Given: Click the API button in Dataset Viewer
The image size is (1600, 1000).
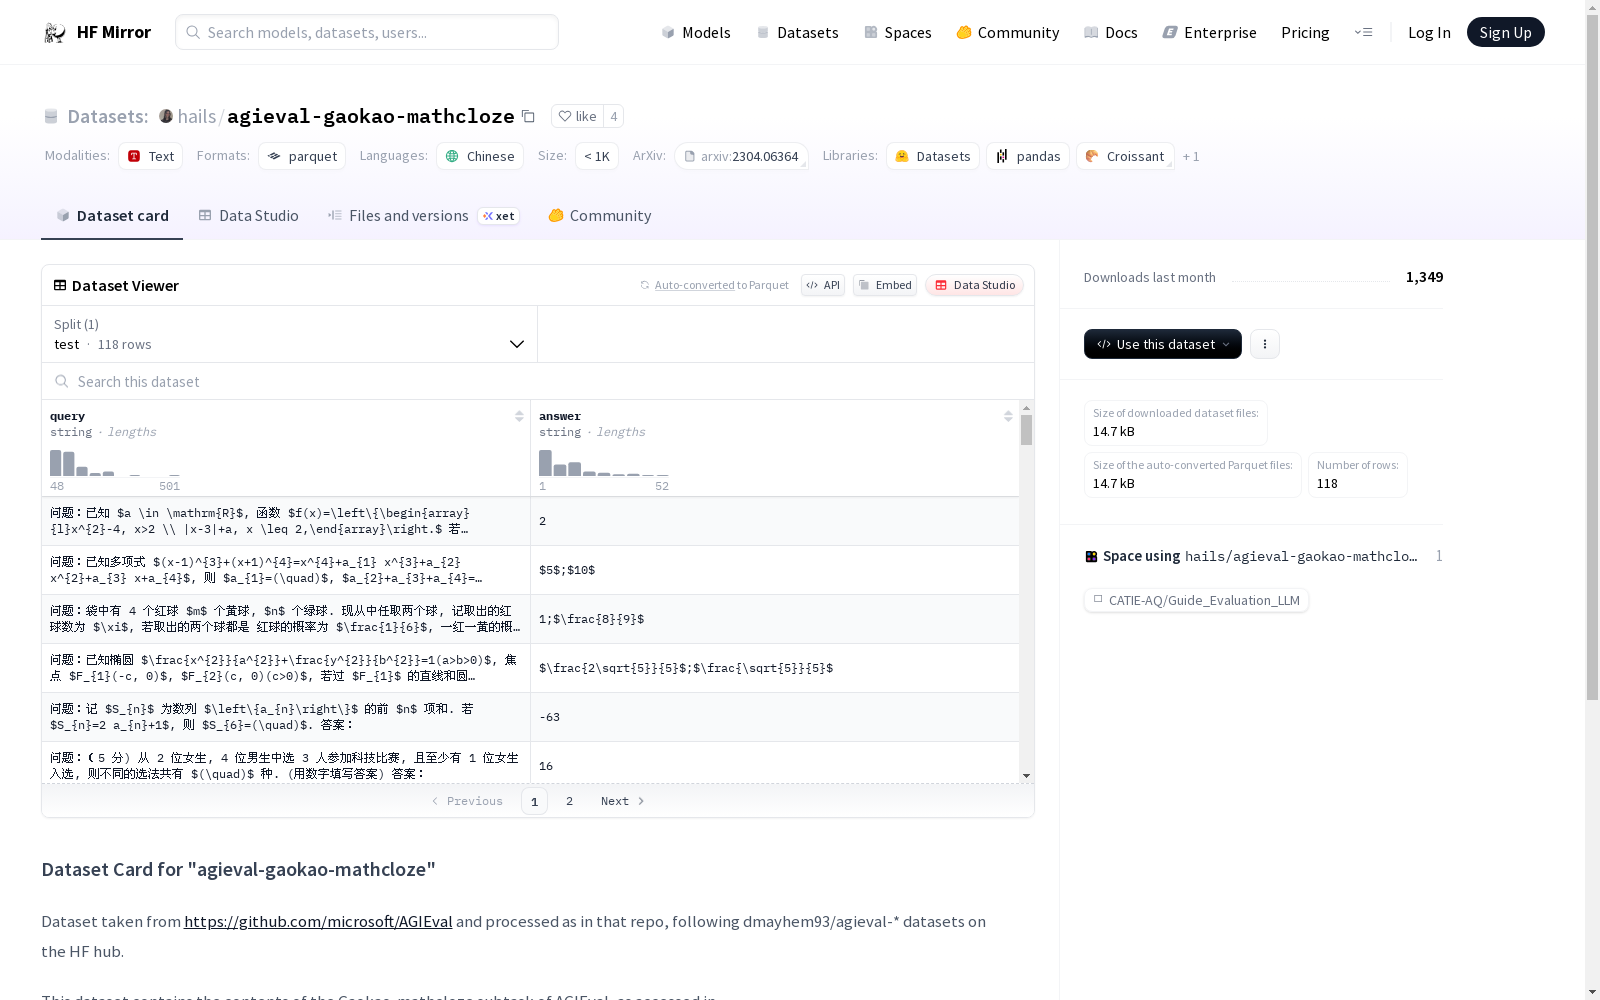Looking at the screenshot, I should tap(823, 285).
